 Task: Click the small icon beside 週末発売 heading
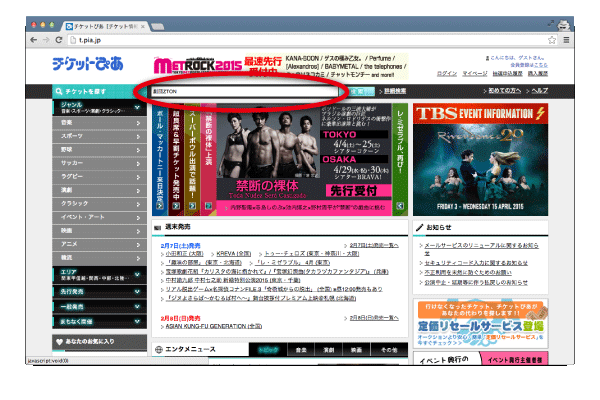pos(157,227)
